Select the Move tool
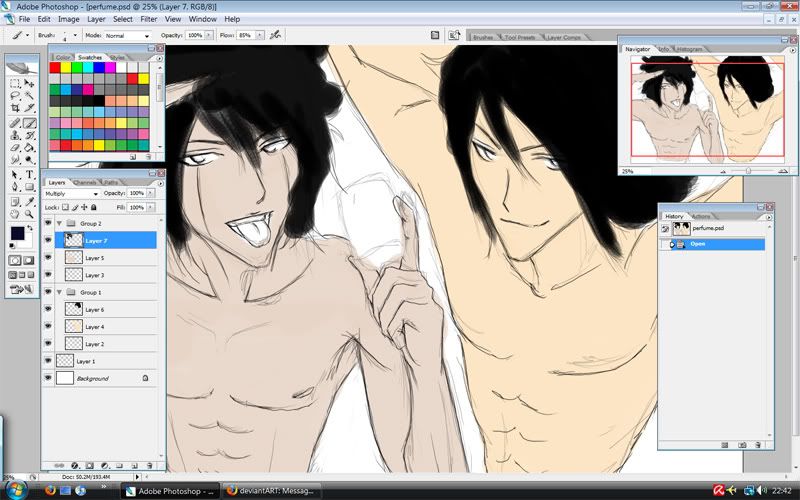This screenshot has width=800, height=500. (29, 83)
